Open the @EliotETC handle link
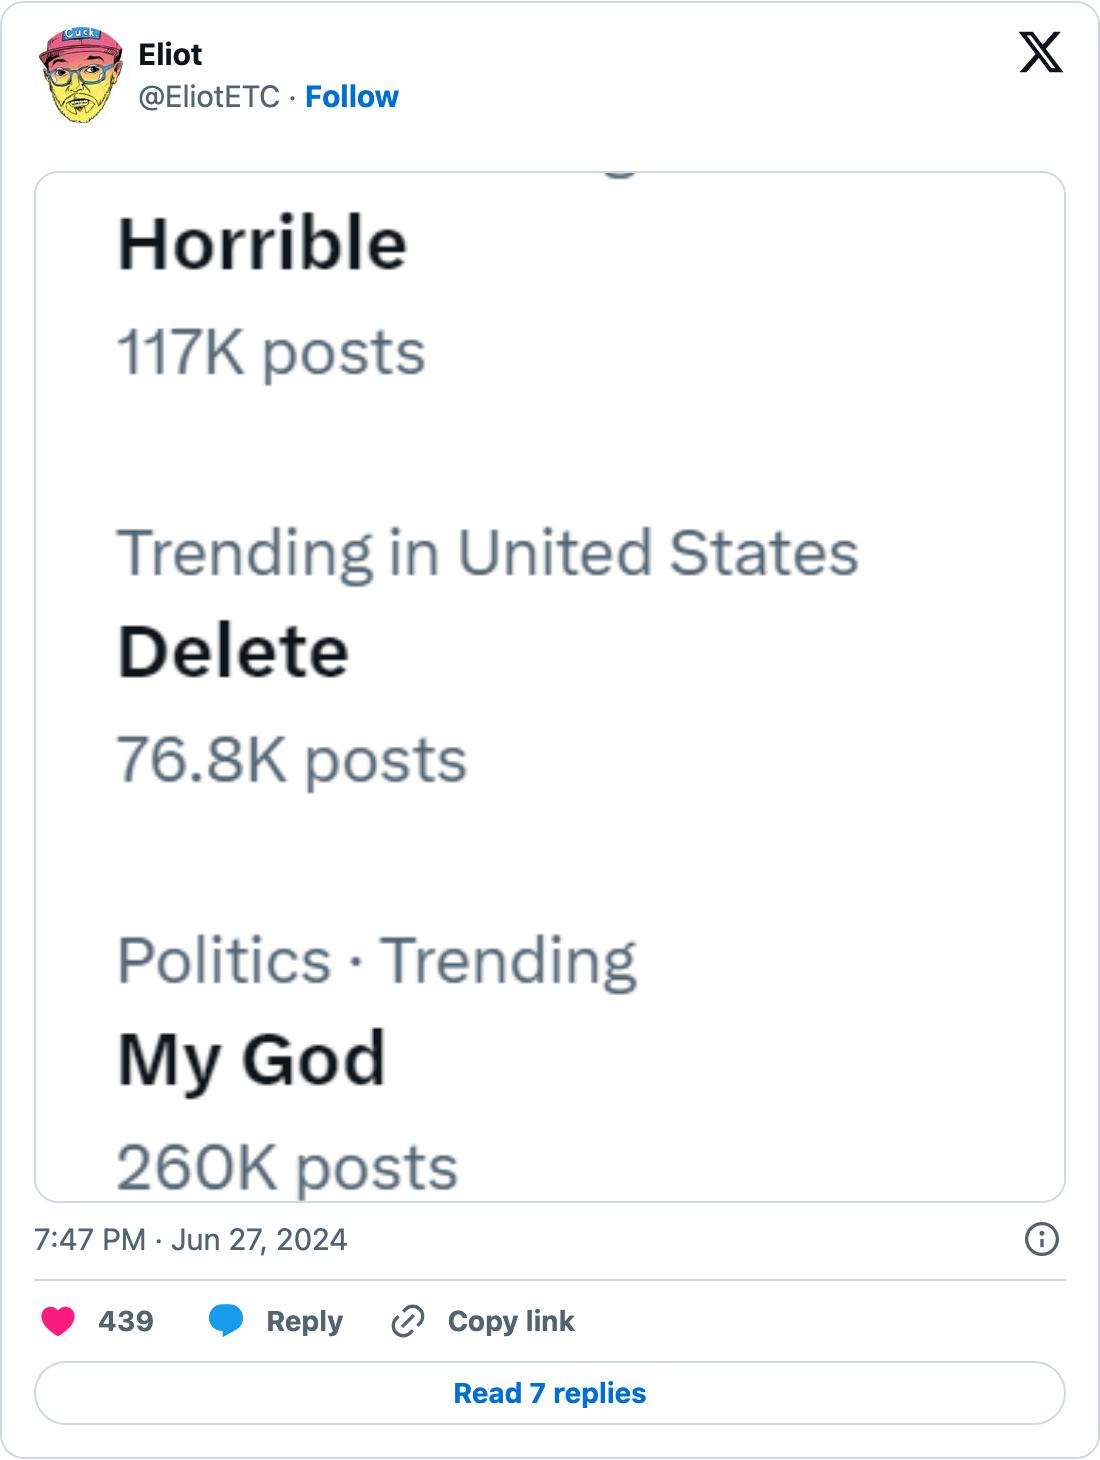Image resolution: width=1100 pixels, height=1460 pixels. [209, 97]
